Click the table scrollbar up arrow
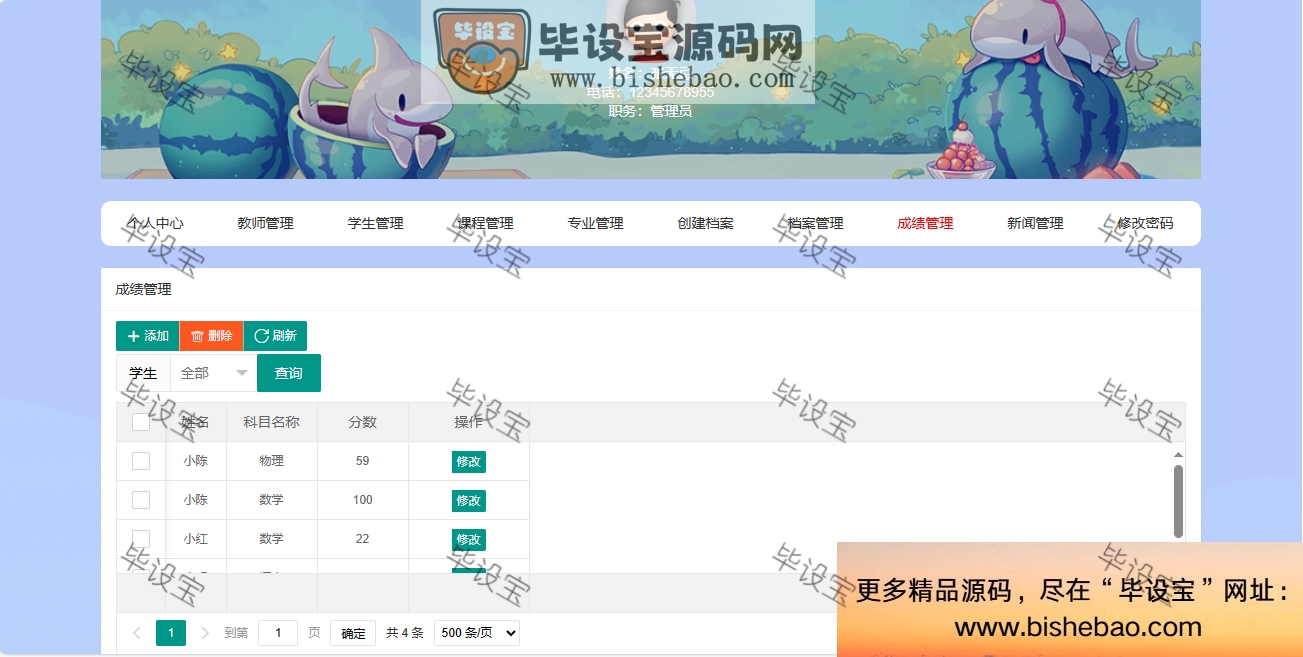Screen dimensions: 1303x657 coord(1178,454)
